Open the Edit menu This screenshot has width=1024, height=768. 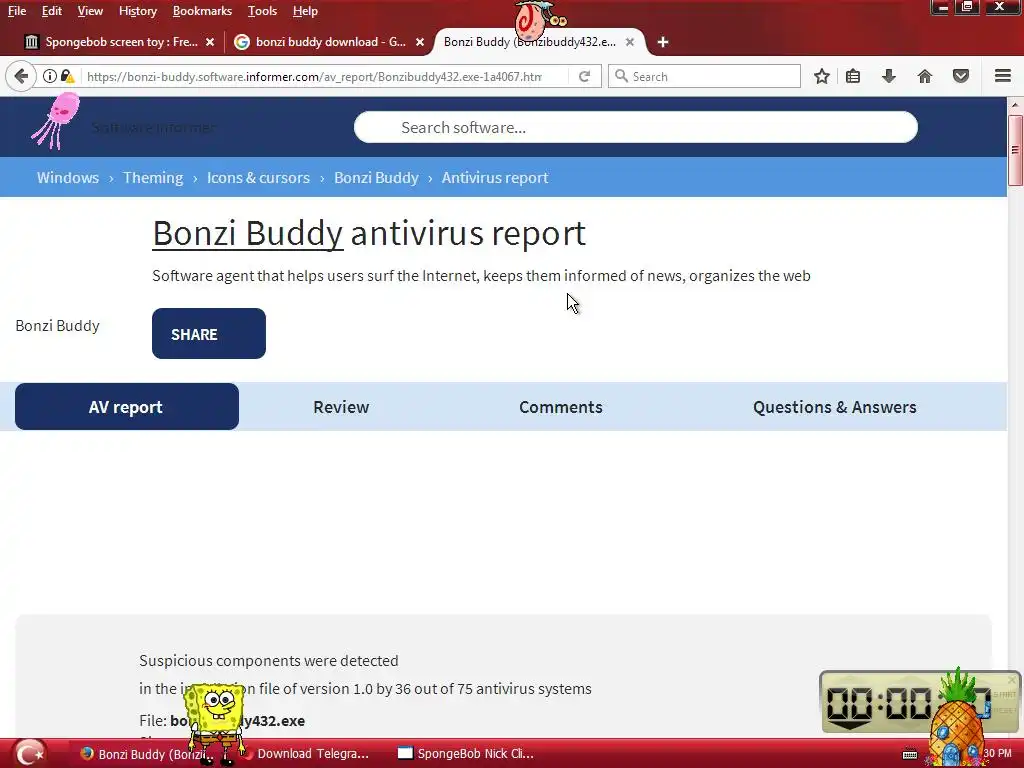(x=52, y=11)
